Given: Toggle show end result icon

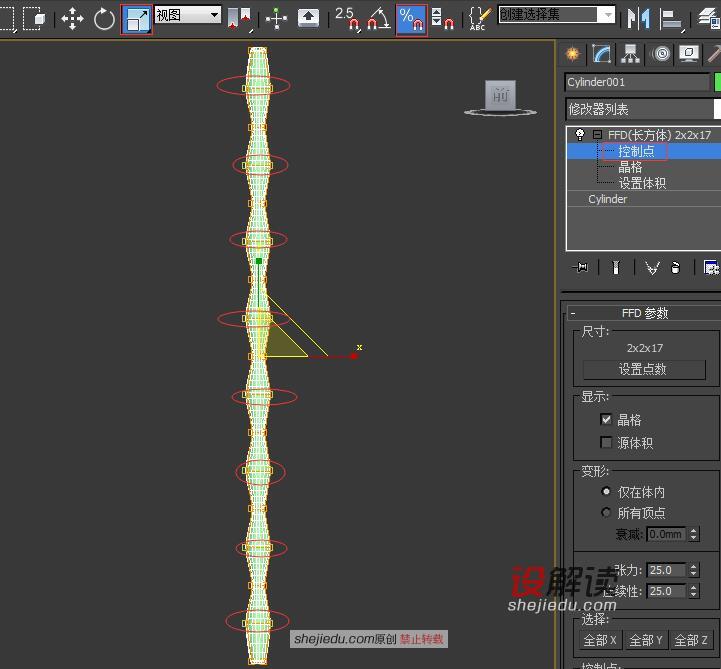Looking at the screenshot, I should coord(616,267).
